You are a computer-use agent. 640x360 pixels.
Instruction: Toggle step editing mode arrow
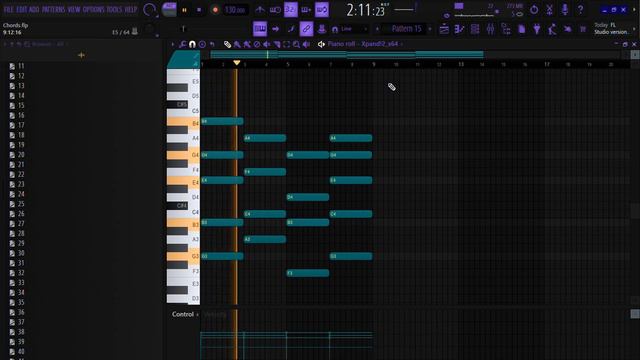click(276, 29)
